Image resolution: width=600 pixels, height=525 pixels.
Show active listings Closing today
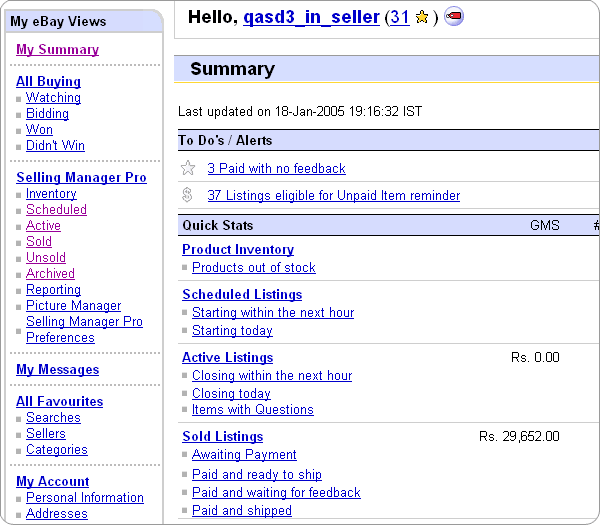(x=231, y=394)
